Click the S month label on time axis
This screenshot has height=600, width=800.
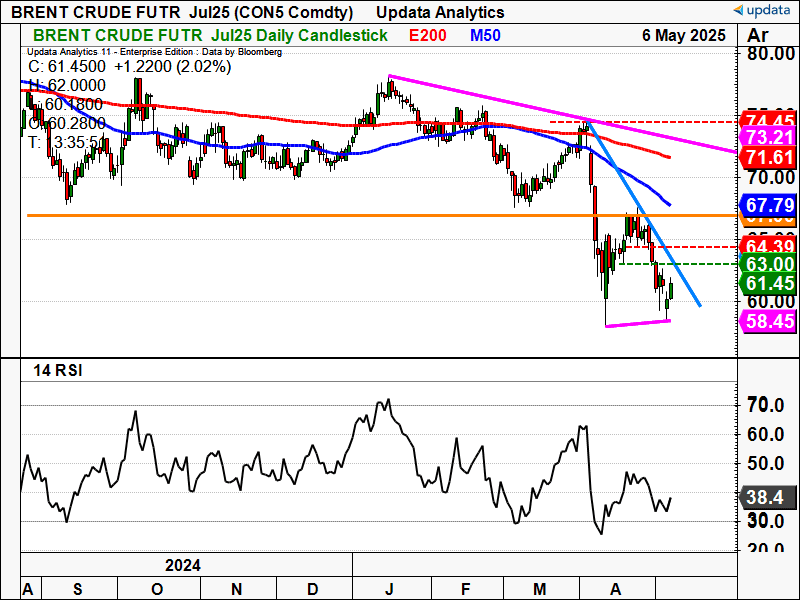click(78, 589)
